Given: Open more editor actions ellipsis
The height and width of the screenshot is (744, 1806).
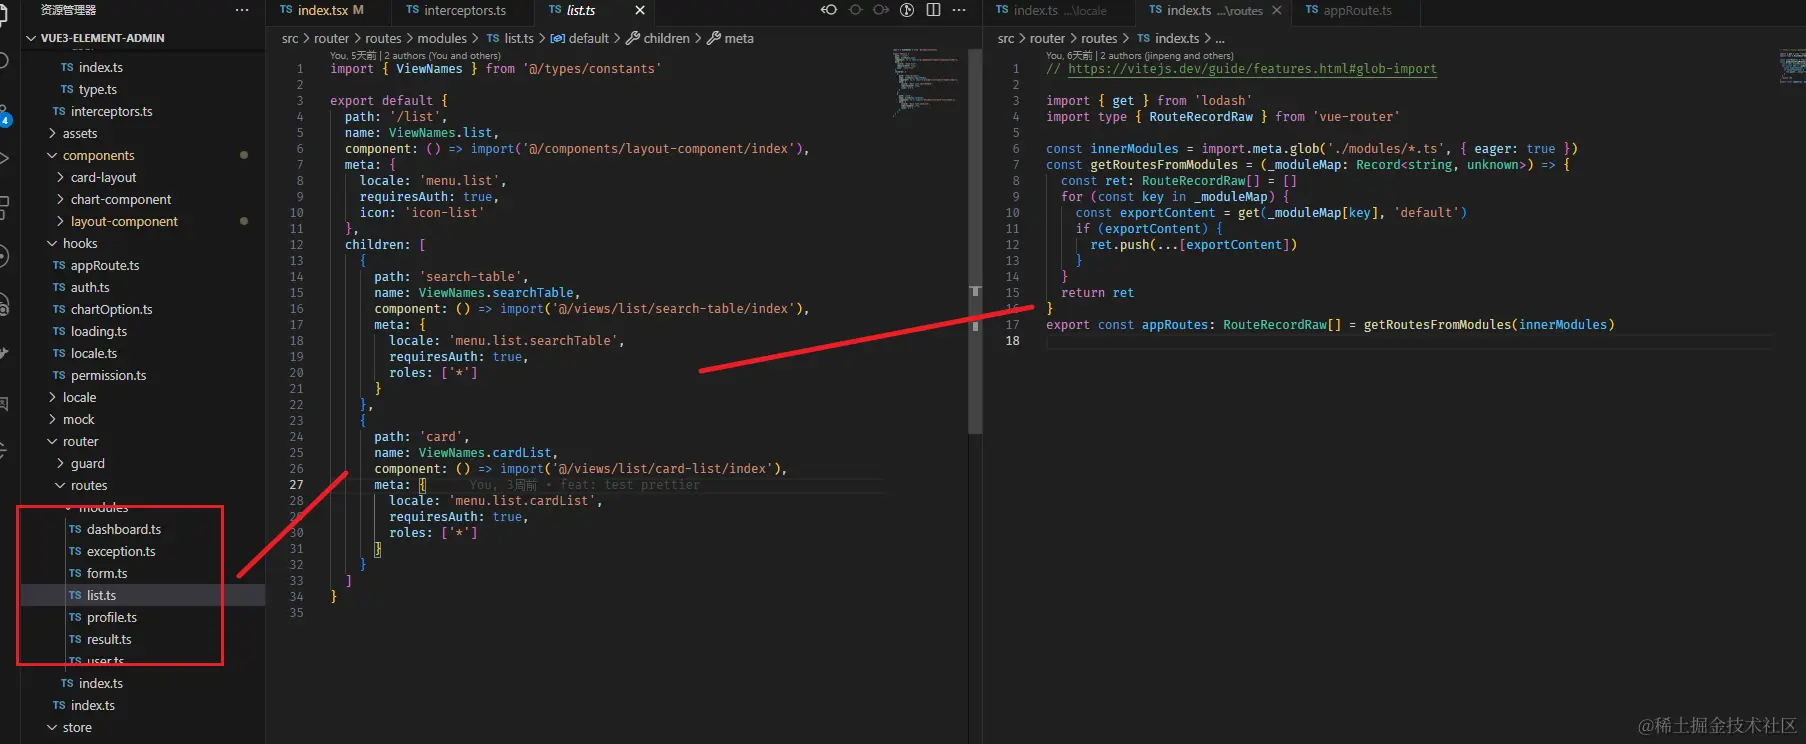Looking at the screenshot, I should (x=959, y=10).
